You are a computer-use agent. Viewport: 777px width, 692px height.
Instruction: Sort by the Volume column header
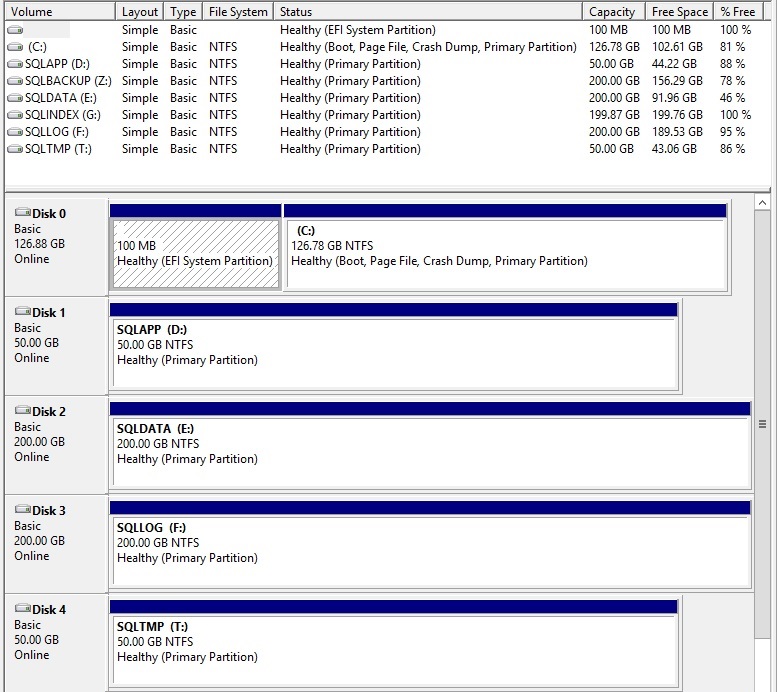coord(58,12)
